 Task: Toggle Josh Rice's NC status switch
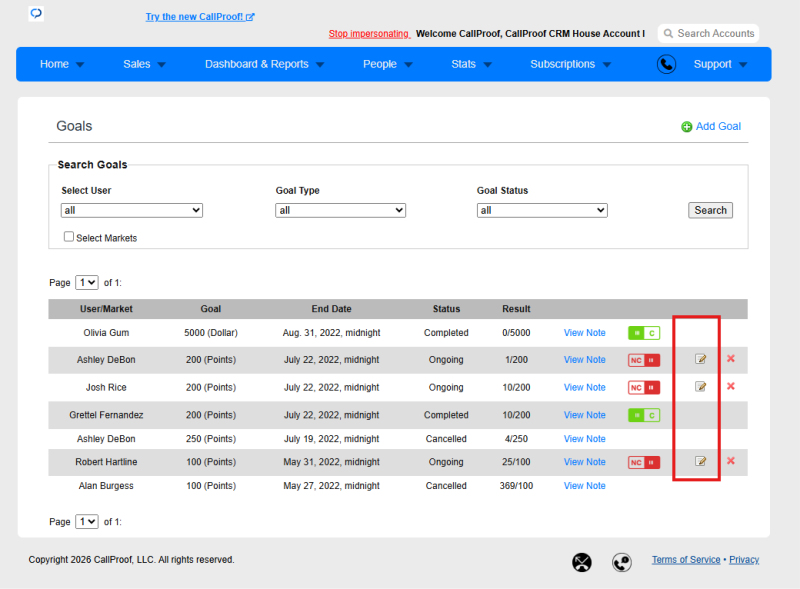[644, 388]
